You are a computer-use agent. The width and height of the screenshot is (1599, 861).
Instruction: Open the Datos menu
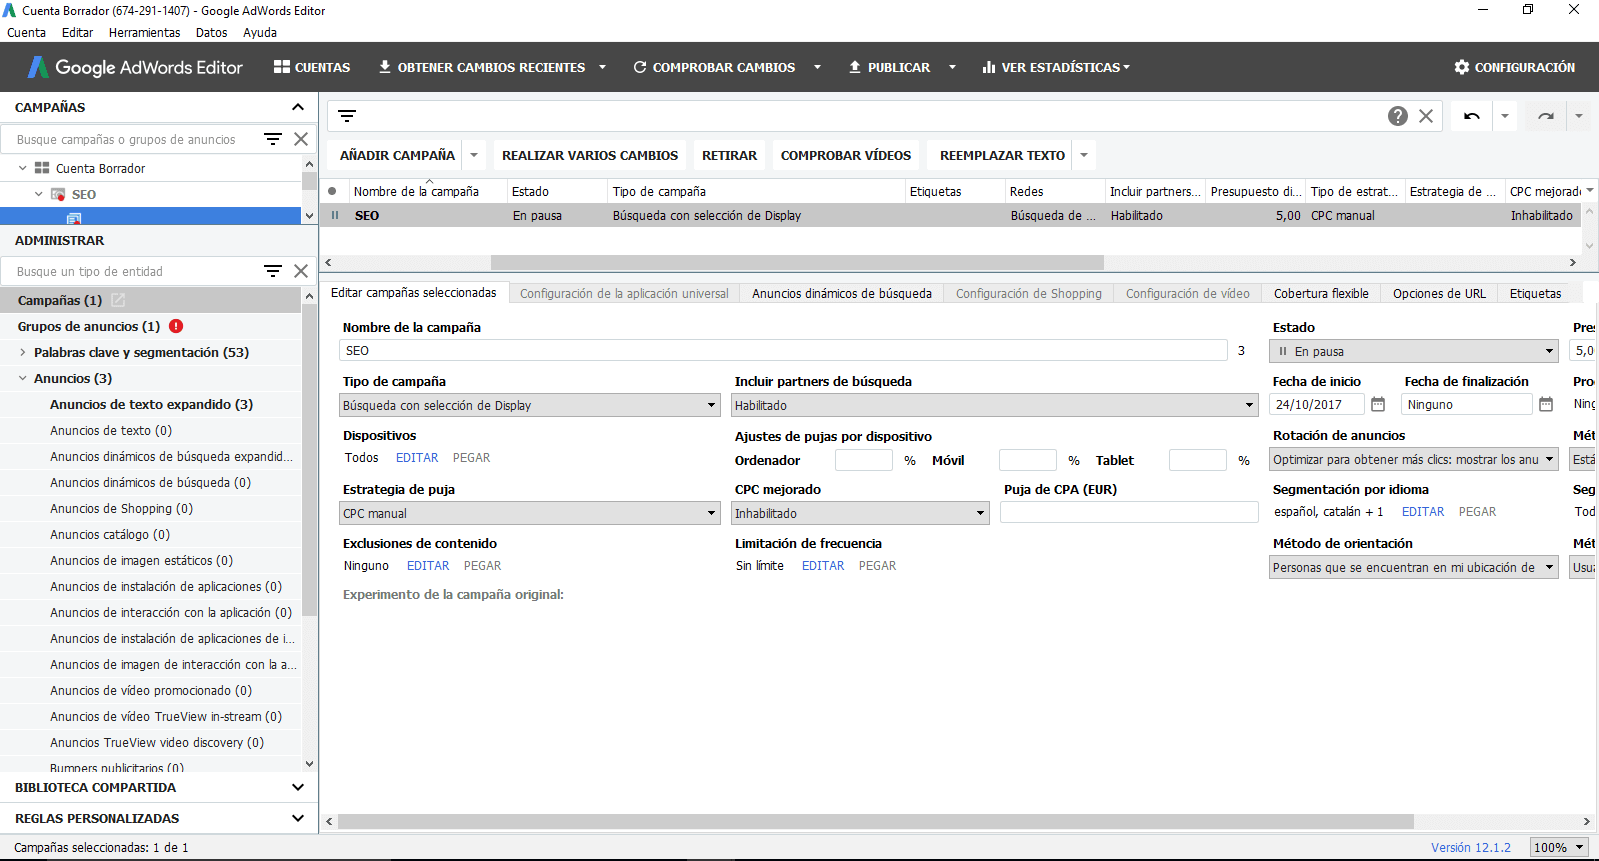point(211,32)
